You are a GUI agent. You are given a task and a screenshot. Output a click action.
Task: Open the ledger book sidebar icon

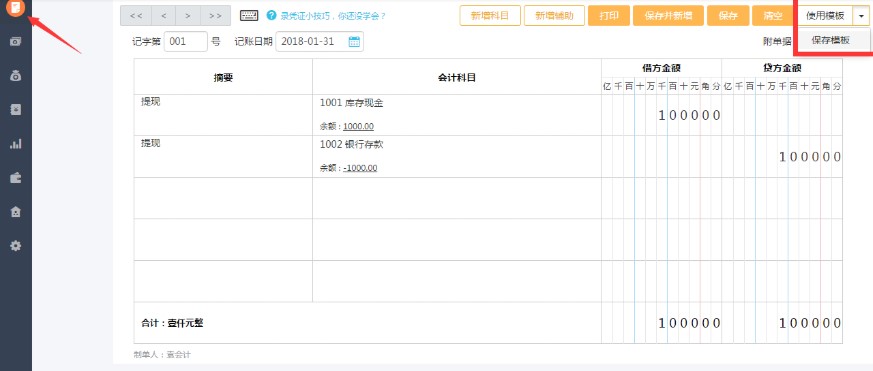click(x=16, y=109)
